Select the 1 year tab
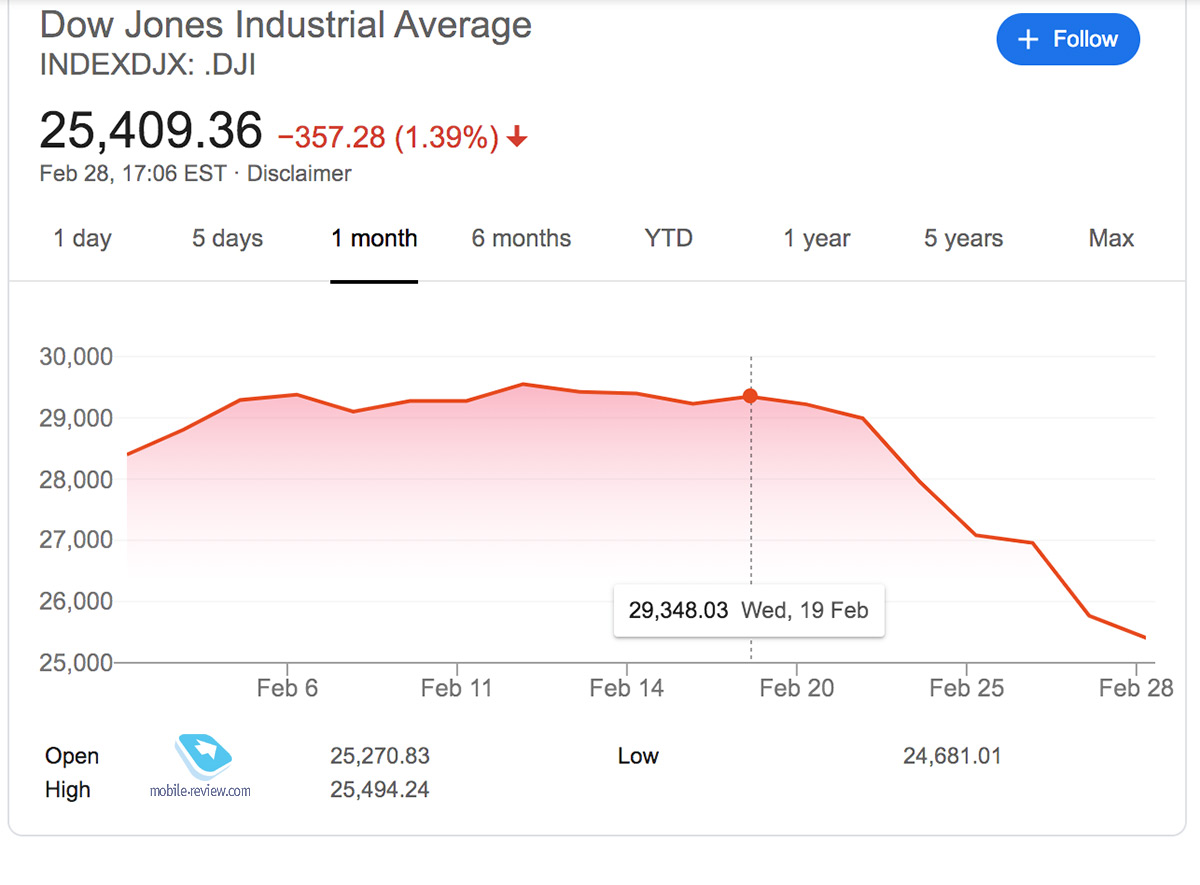Image resolution: width=1200 pixels, height=885 pixels. pos(816,239)
